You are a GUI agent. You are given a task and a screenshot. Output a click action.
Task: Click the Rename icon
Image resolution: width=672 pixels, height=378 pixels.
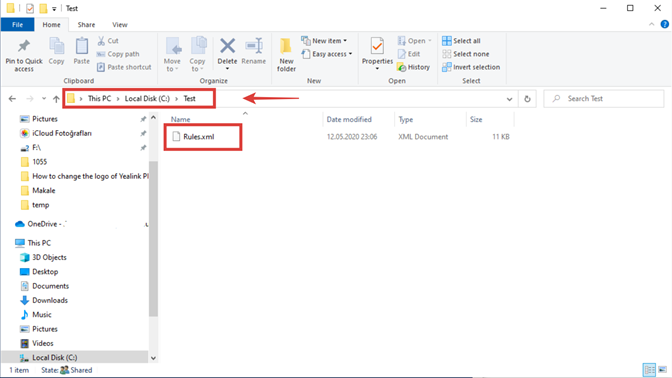point(254,51)
